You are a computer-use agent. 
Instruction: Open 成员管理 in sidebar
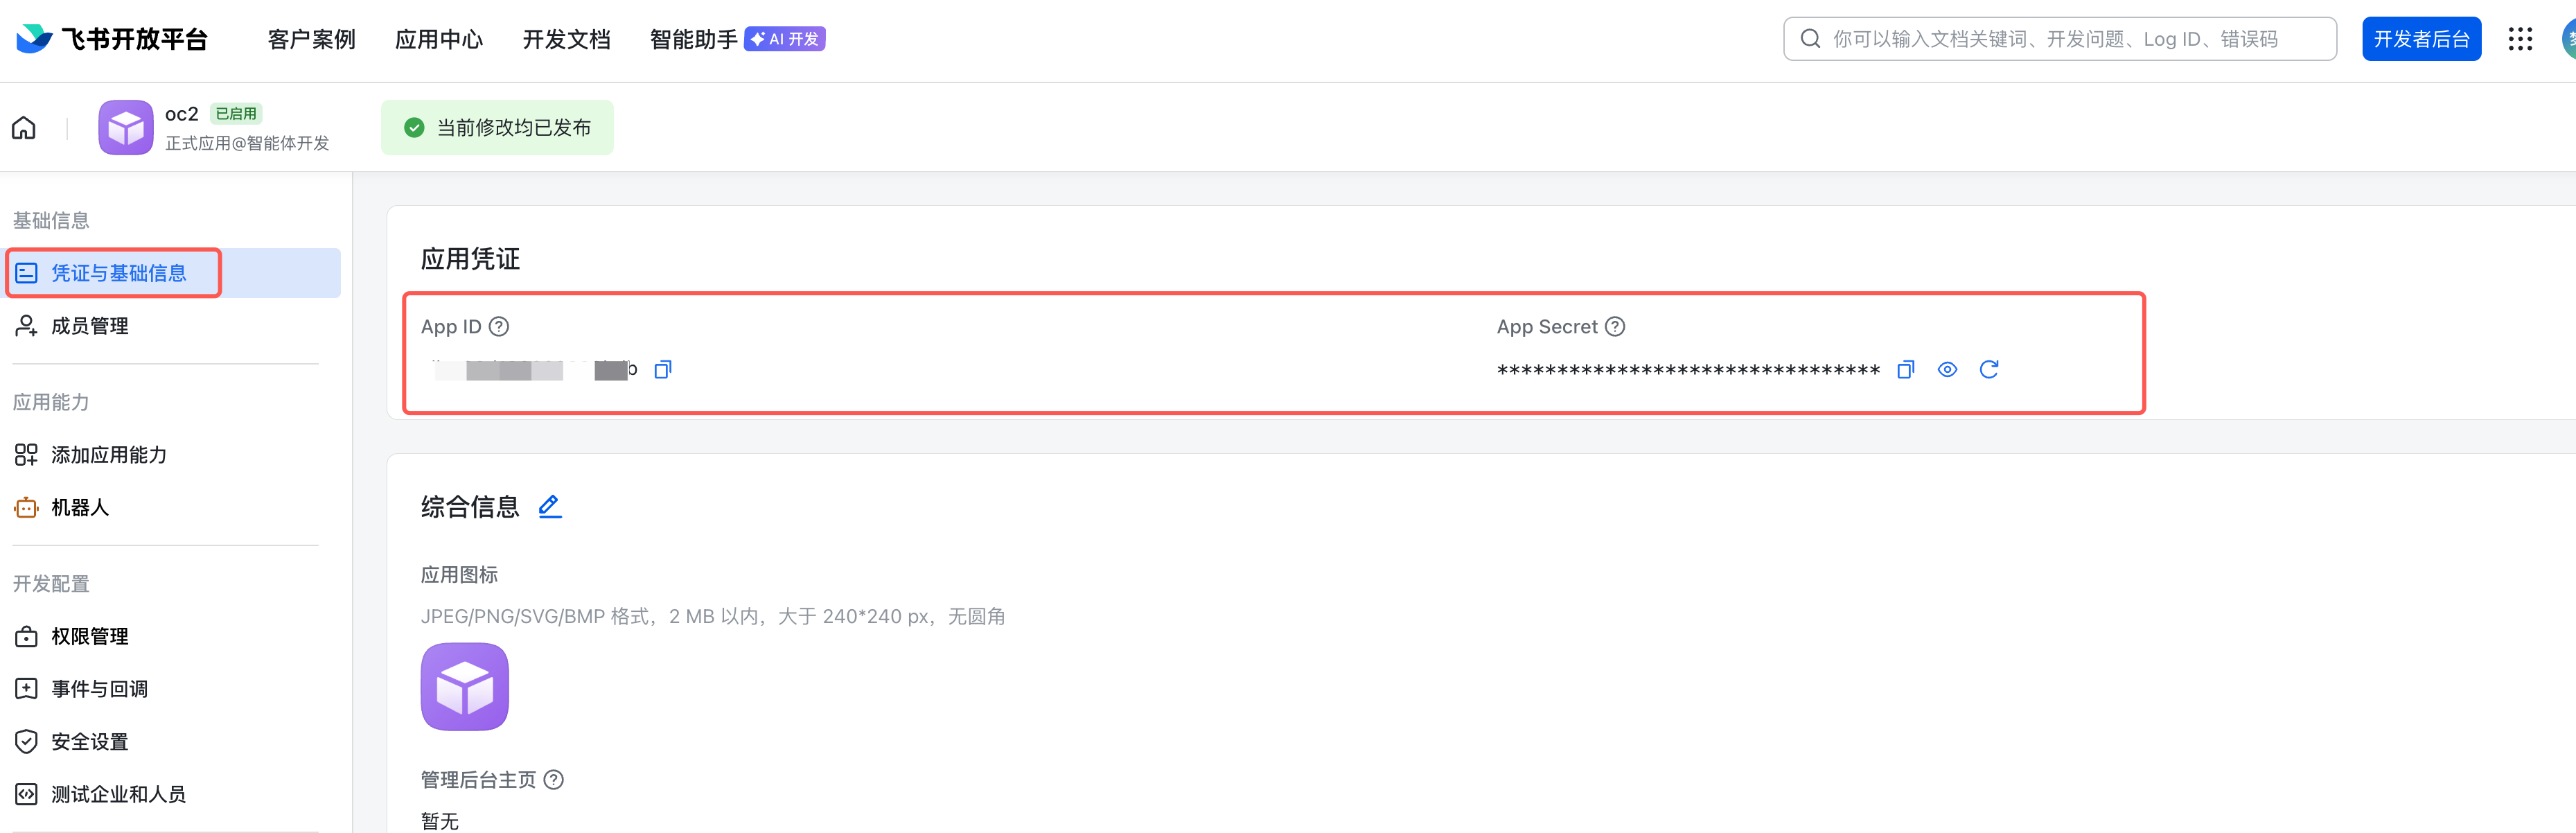coord(89,326)
